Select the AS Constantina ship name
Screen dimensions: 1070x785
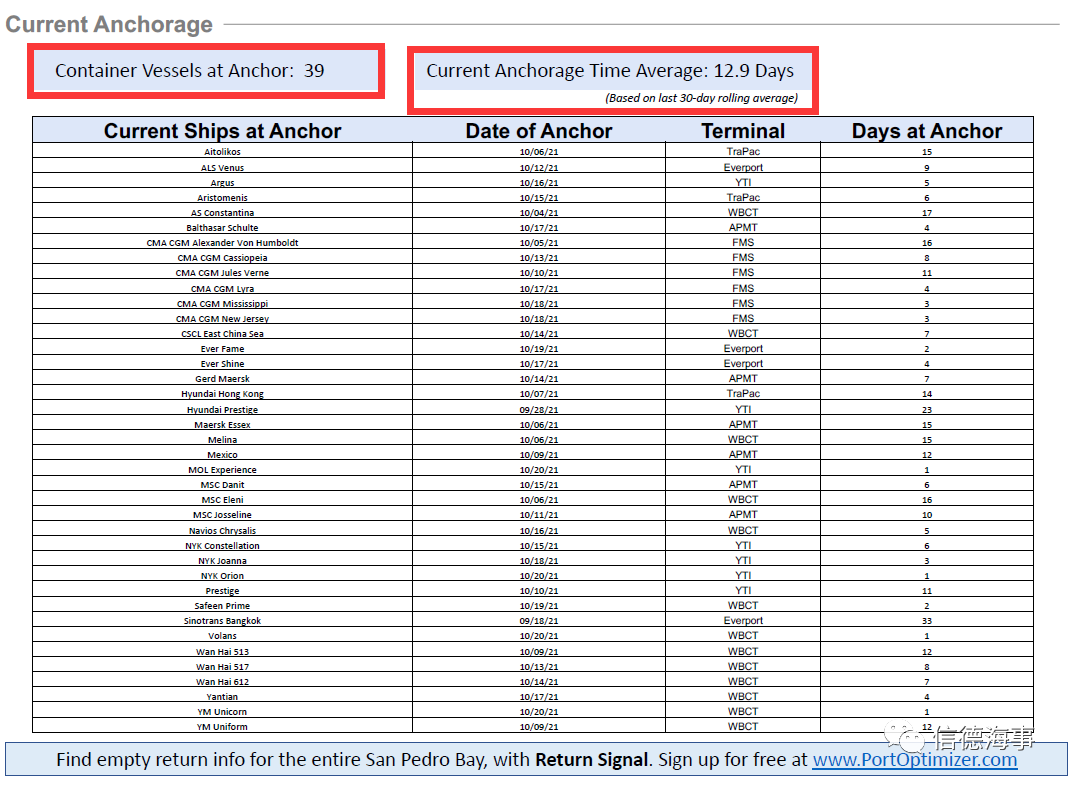(222, 212)
